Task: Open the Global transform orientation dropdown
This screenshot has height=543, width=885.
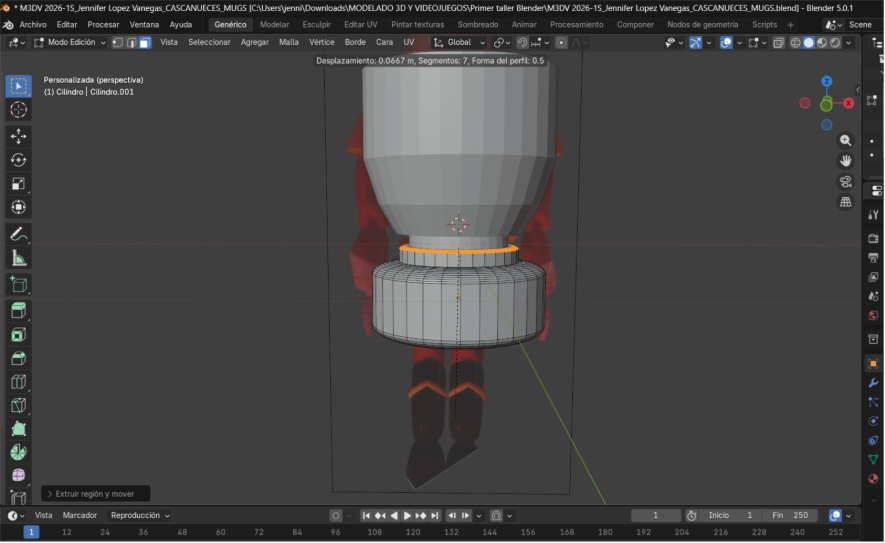Action: click(x=460, y=43)
